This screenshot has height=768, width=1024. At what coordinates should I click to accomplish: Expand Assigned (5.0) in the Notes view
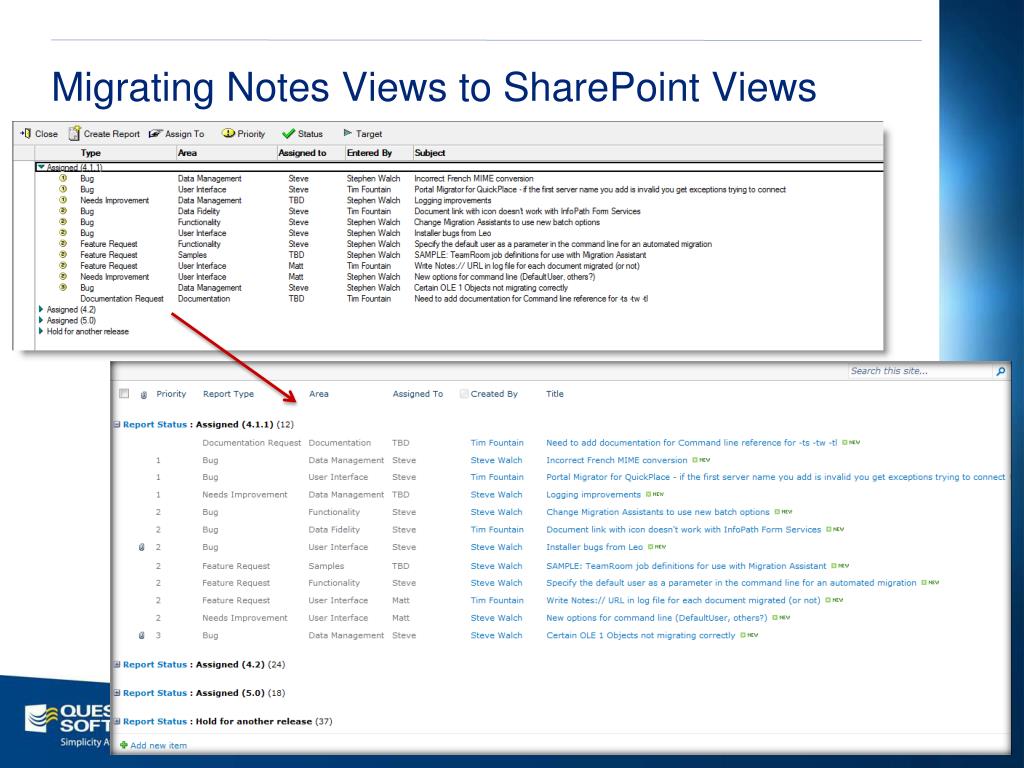[41, 321]
